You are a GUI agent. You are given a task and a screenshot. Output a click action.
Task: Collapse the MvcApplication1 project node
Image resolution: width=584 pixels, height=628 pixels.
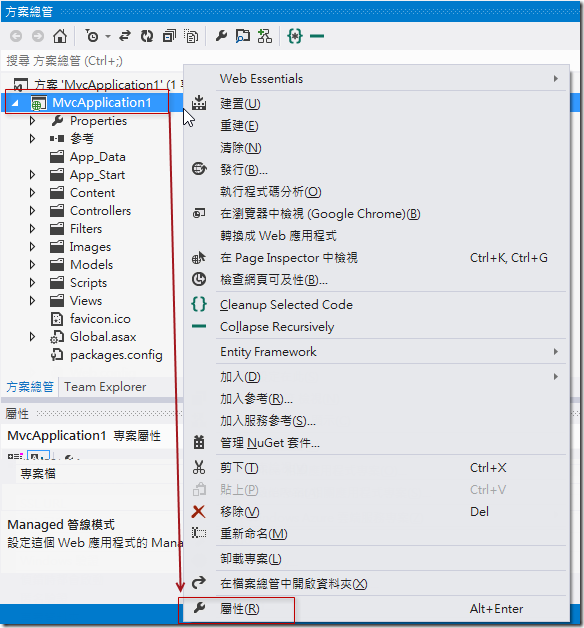pos(15,103)
